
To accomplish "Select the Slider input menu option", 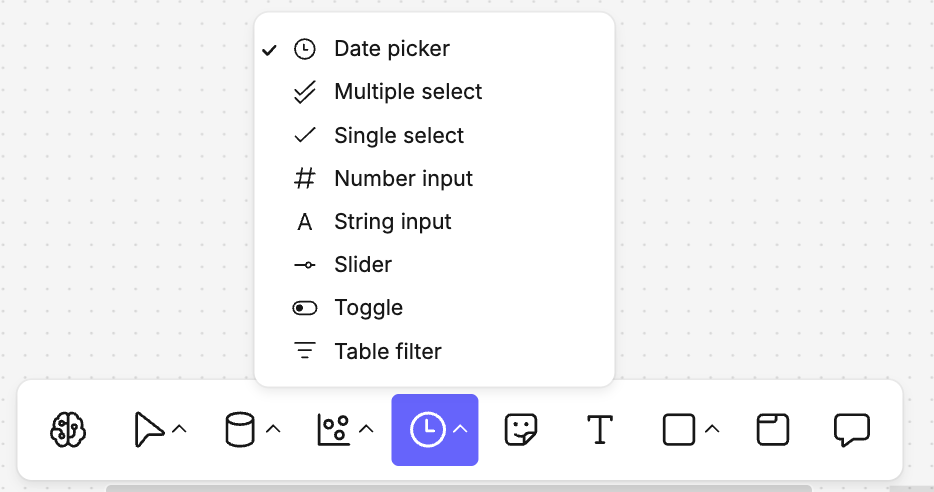I will (x=362, y=265).
